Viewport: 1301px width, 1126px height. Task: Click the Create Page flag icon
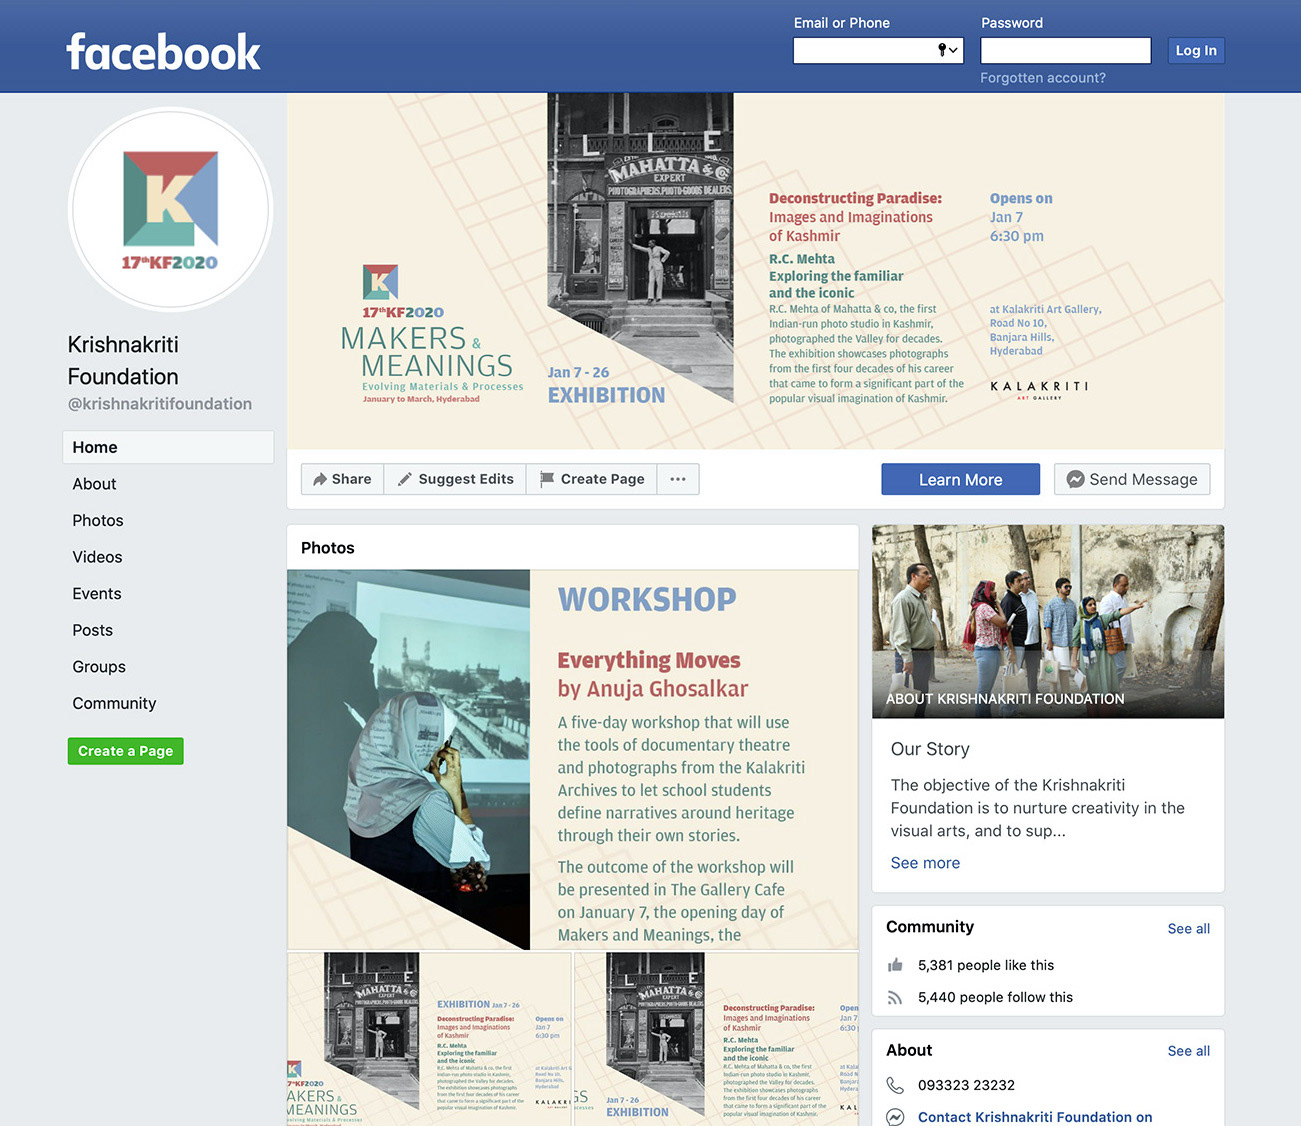point(547,480)
